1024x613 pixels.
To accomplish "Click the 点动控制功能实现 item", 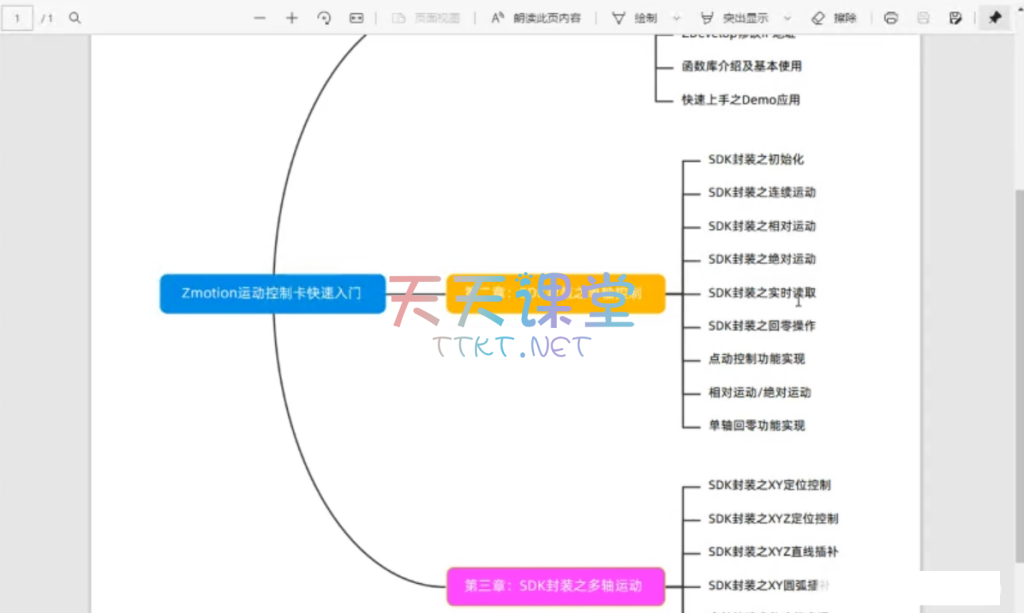I will (756, 359).
